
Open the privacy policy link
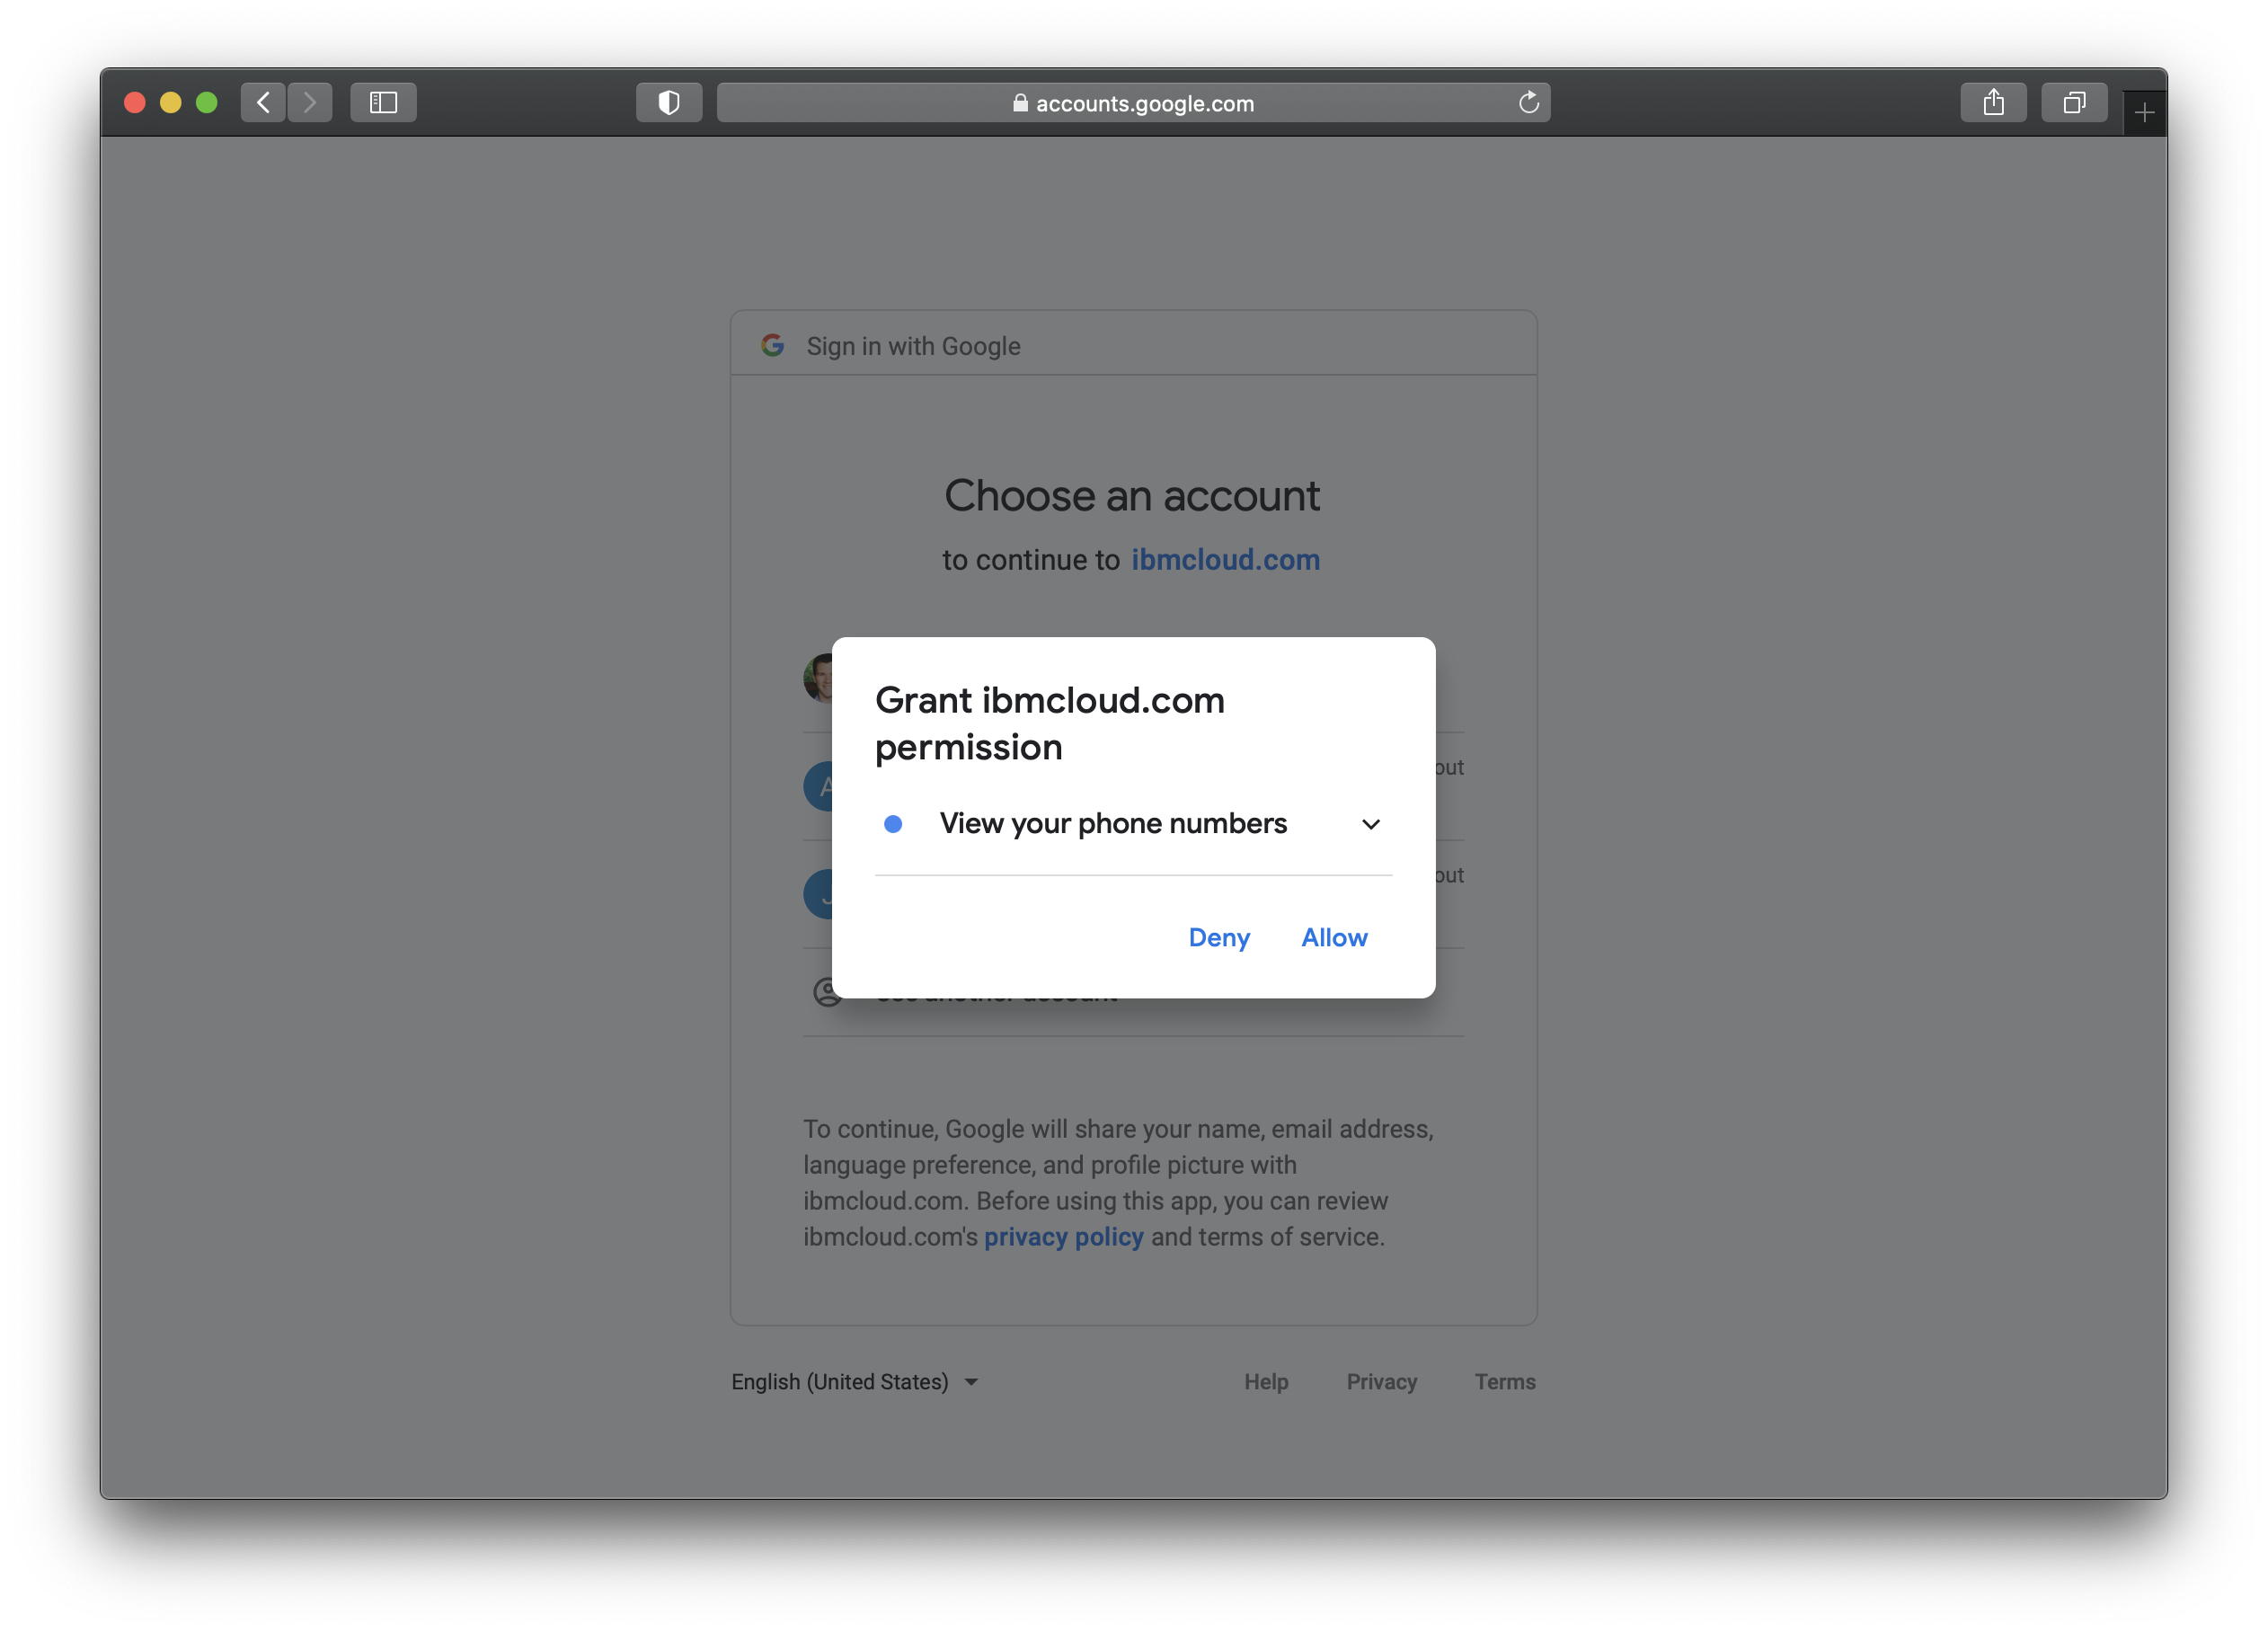click(x=1063, y=1237)
